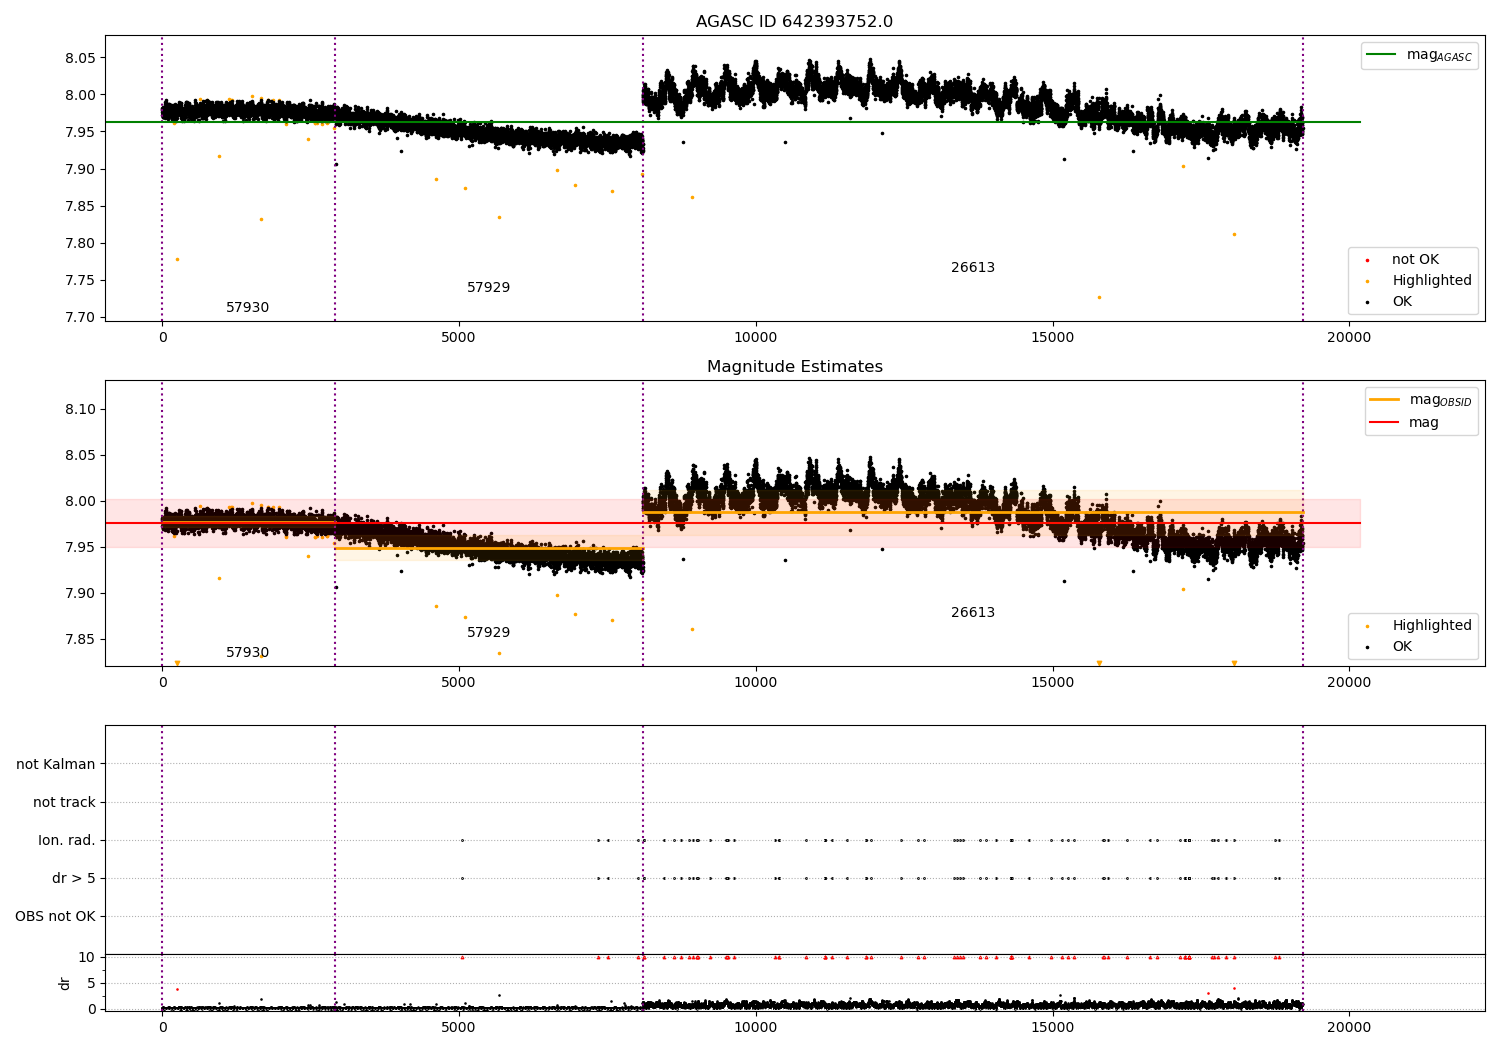Viewport: 1500px width, 1050px height.
Task: Click obsid label 26613 in the Magnitude Estimates plot
Action: pos(973,613)
